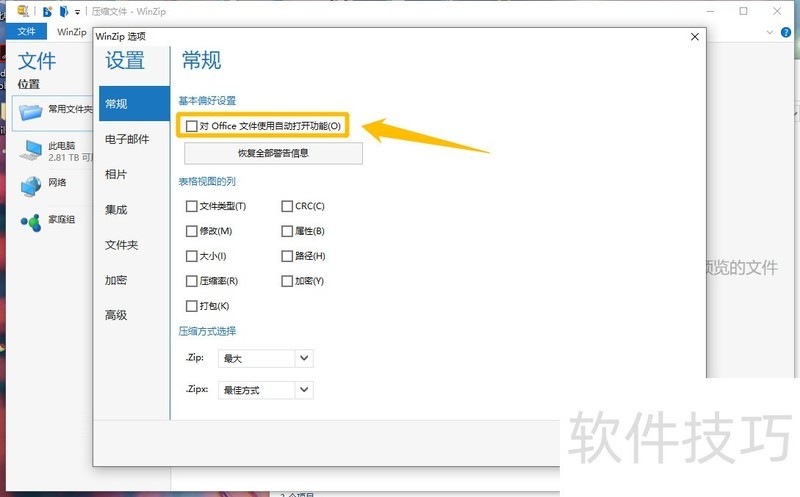Select the 常用文件夹 folder icon

(31, 111)
